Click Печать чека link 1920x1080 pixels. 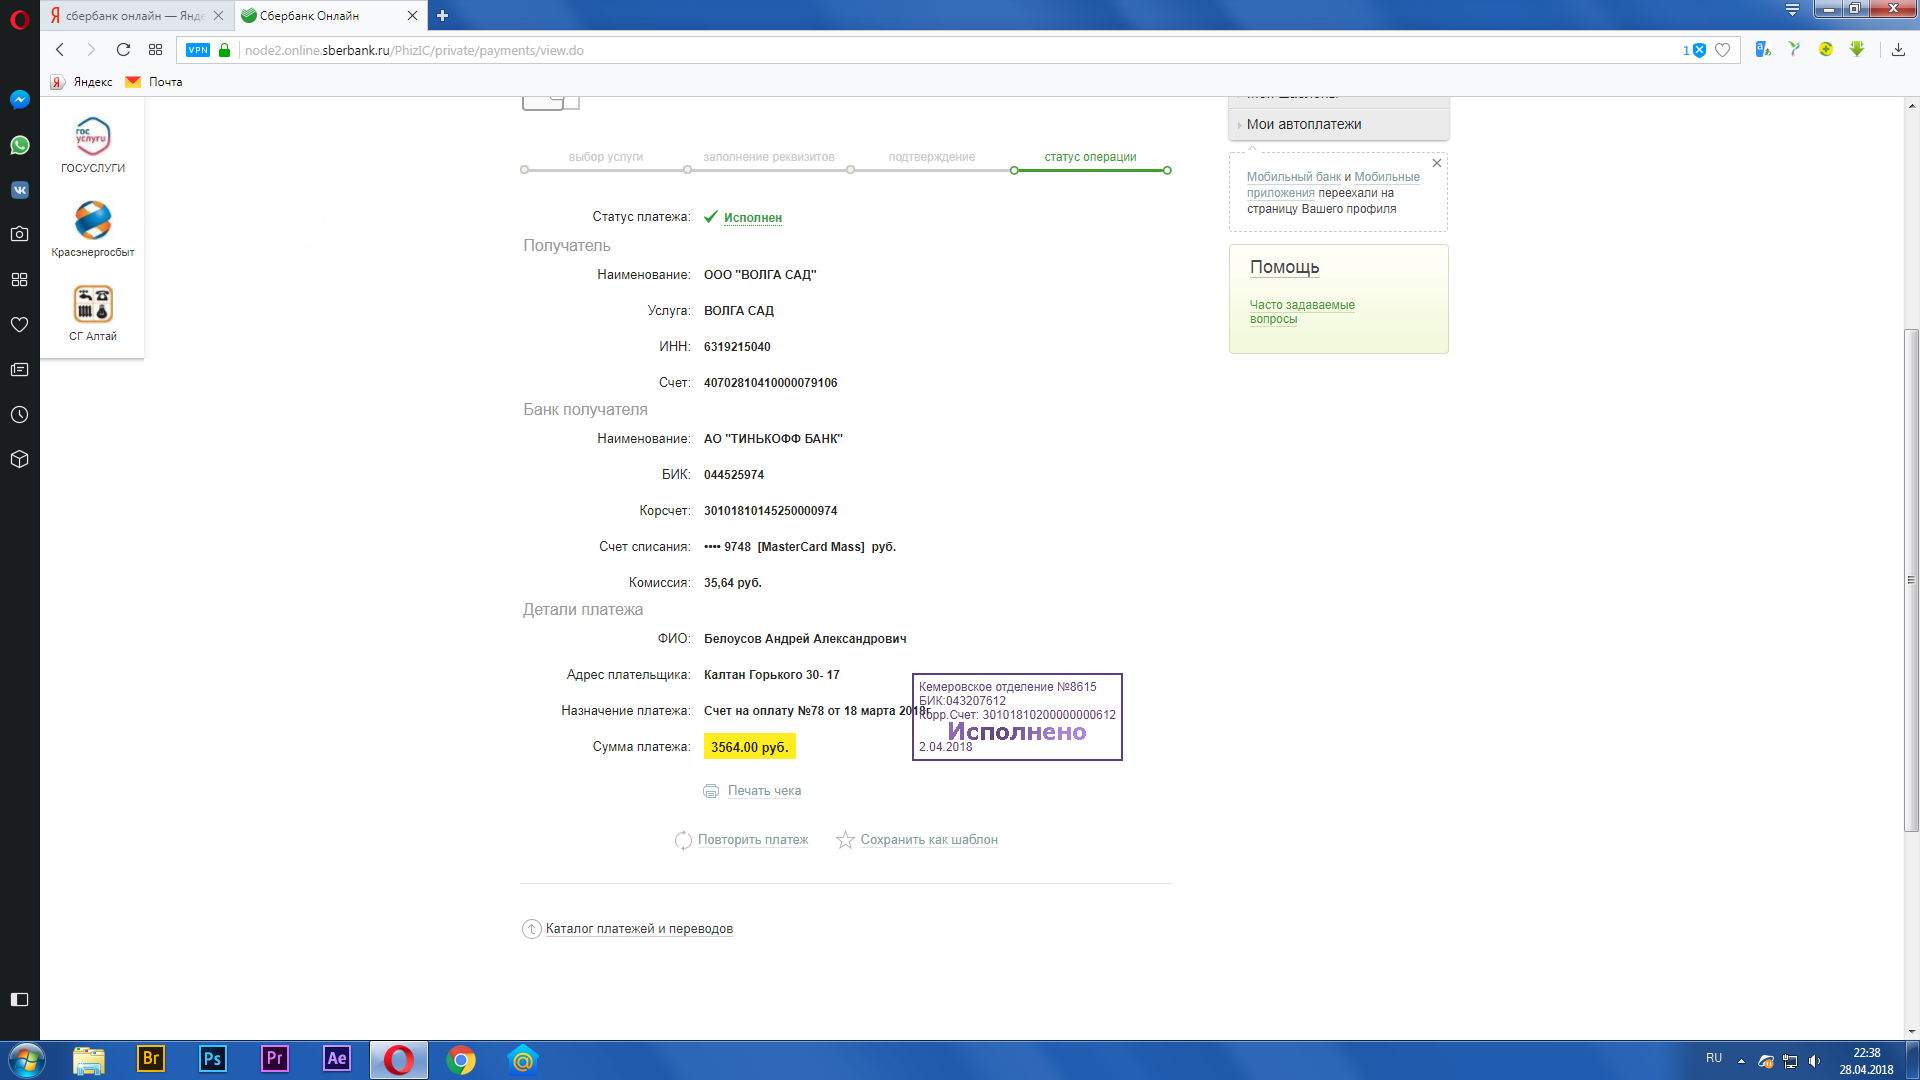coord(763,791)
